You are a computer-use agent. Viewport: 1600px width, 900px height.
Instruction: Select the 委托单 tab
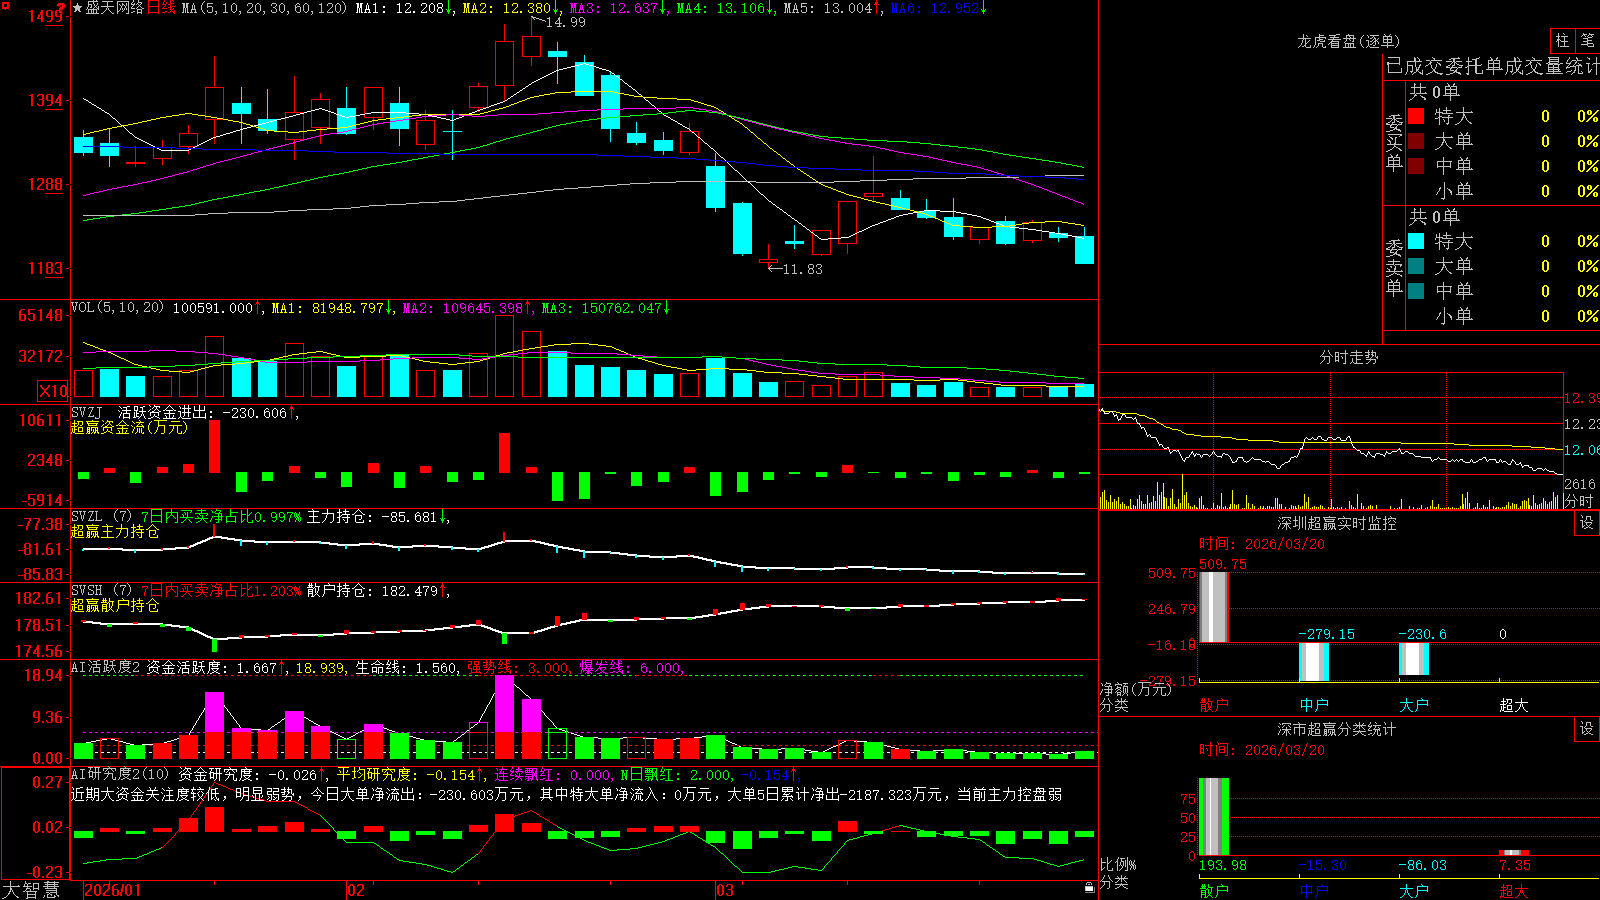[1474, 66]
